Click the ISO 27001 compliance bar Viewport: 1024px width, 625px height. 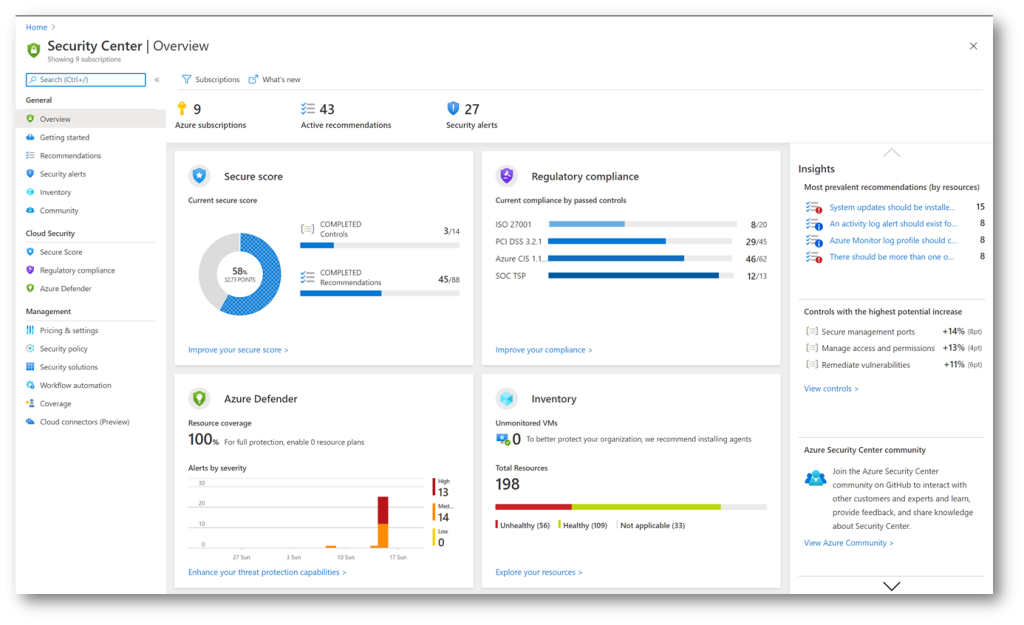pos(643,224)
